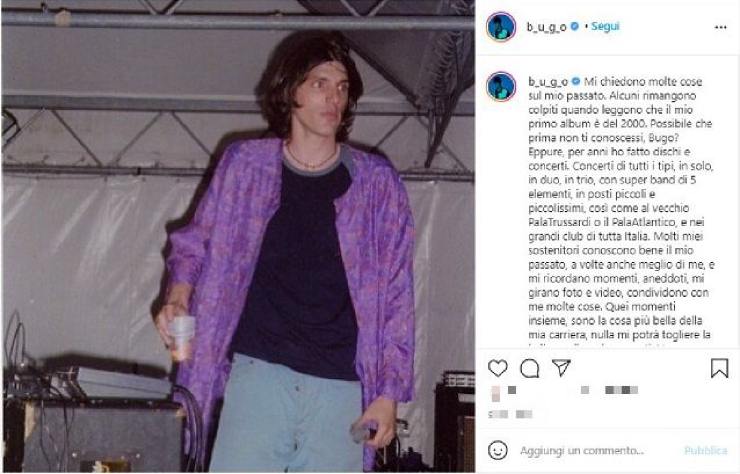Click the Pubblica button
The width and height of the screenshot is (740, 474).
(x=706, y=450)
